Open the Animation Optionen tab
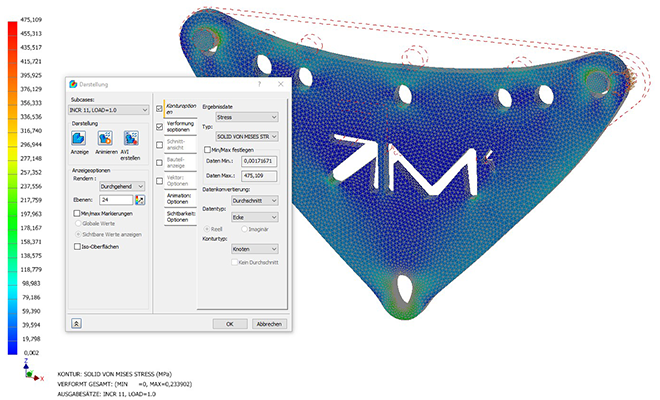Viewport: 660px width, 400px height. tap(178, 197)
